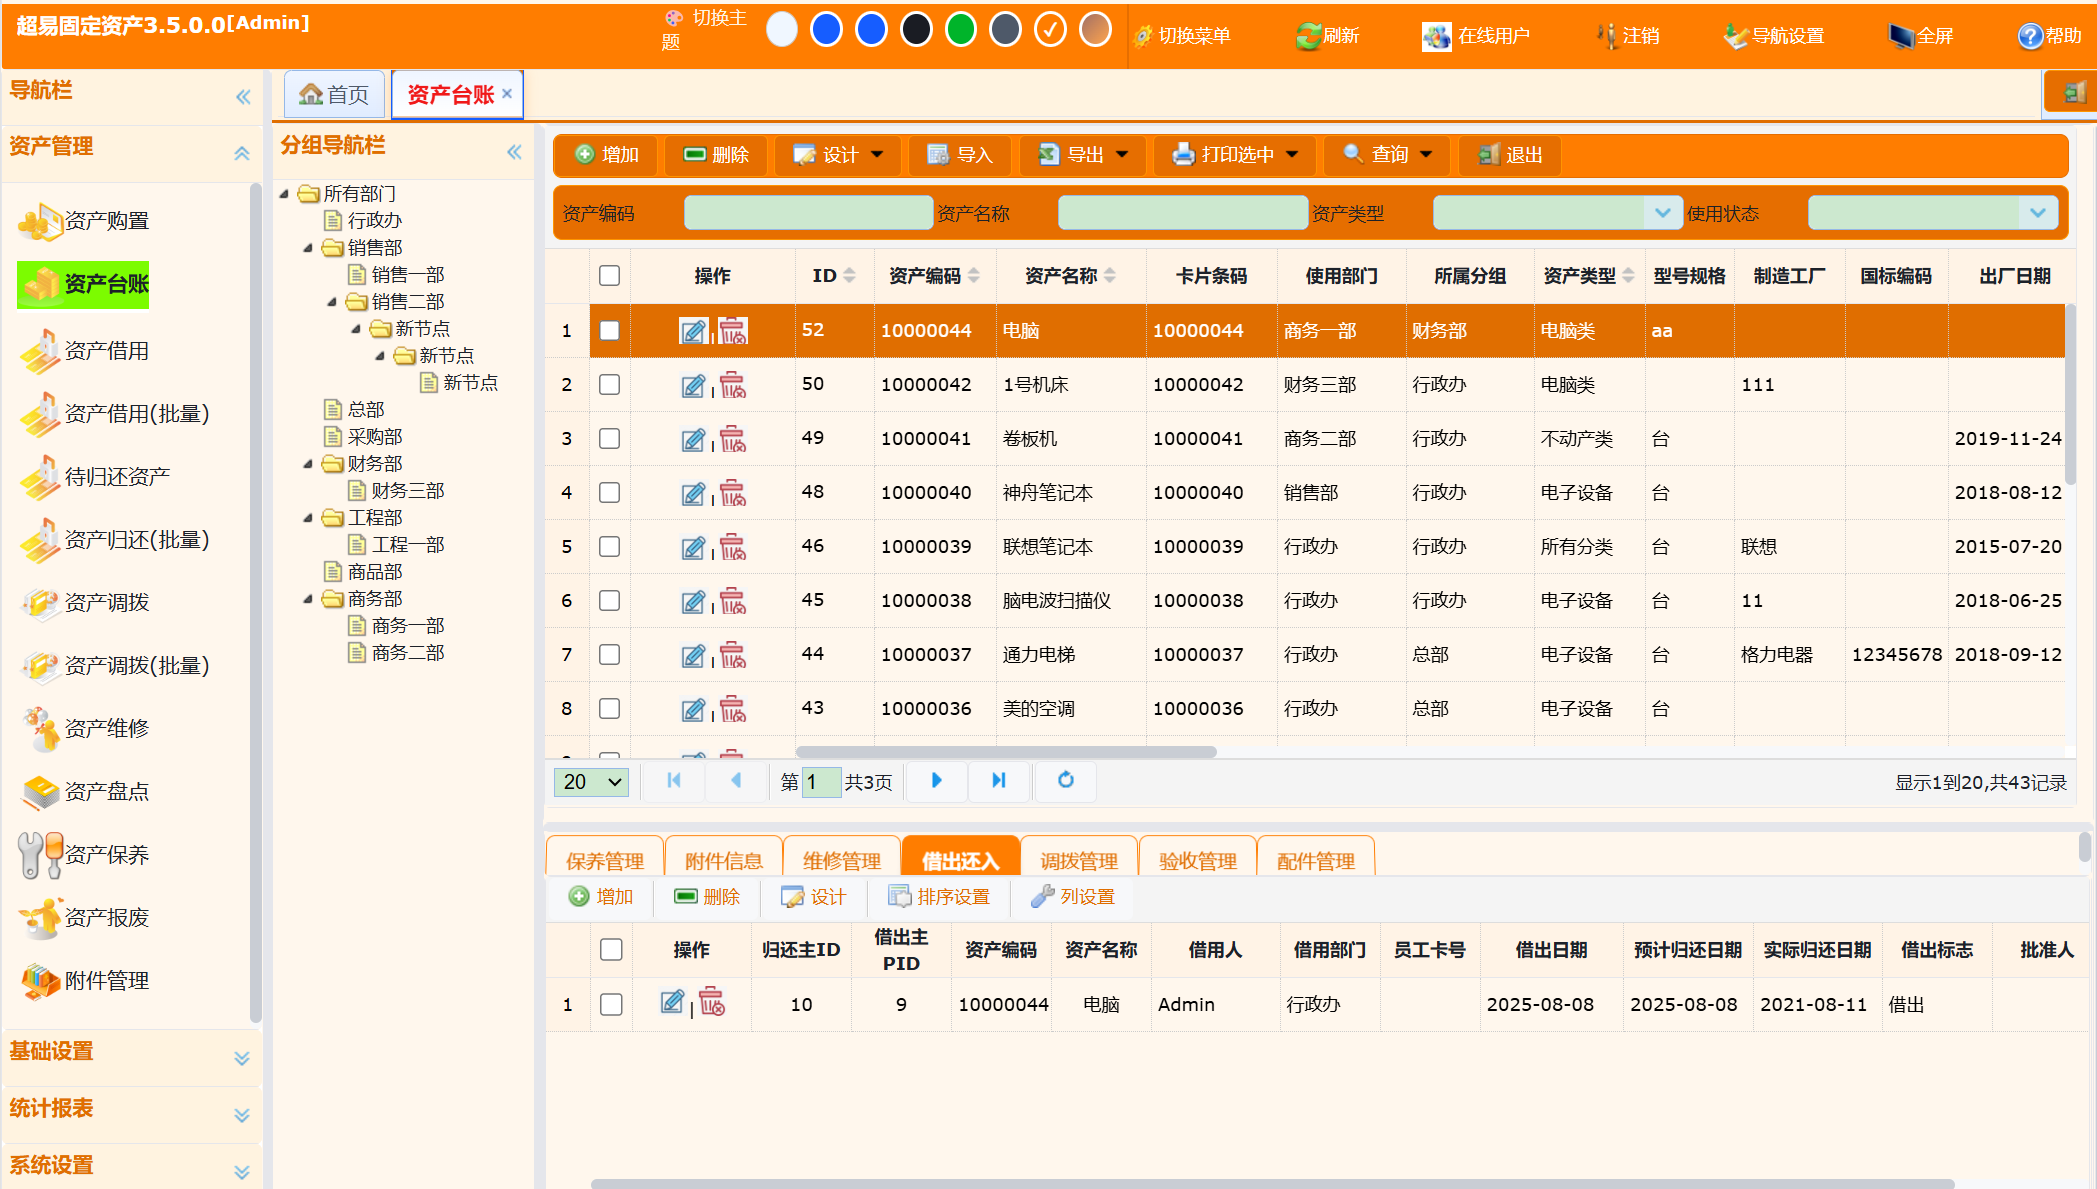Delete the borrow record for Admin
Screen dimensions: 2097x1189
coord(712,1002)
